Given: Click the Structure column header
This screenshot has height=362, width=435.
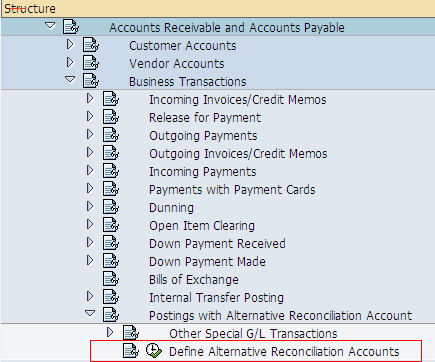Looking at the screenshot, I should pos(217,8).
